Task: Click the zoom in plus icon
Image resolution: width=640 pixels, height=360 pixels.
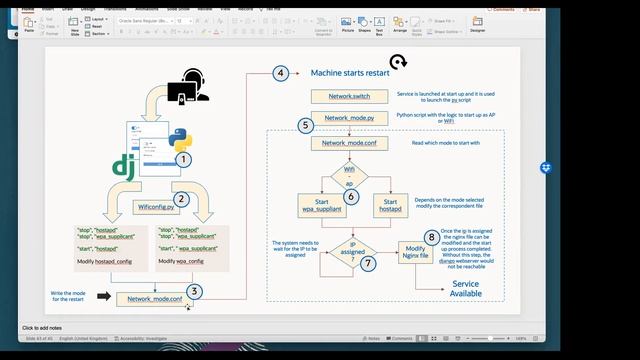Action: point(509,338)
